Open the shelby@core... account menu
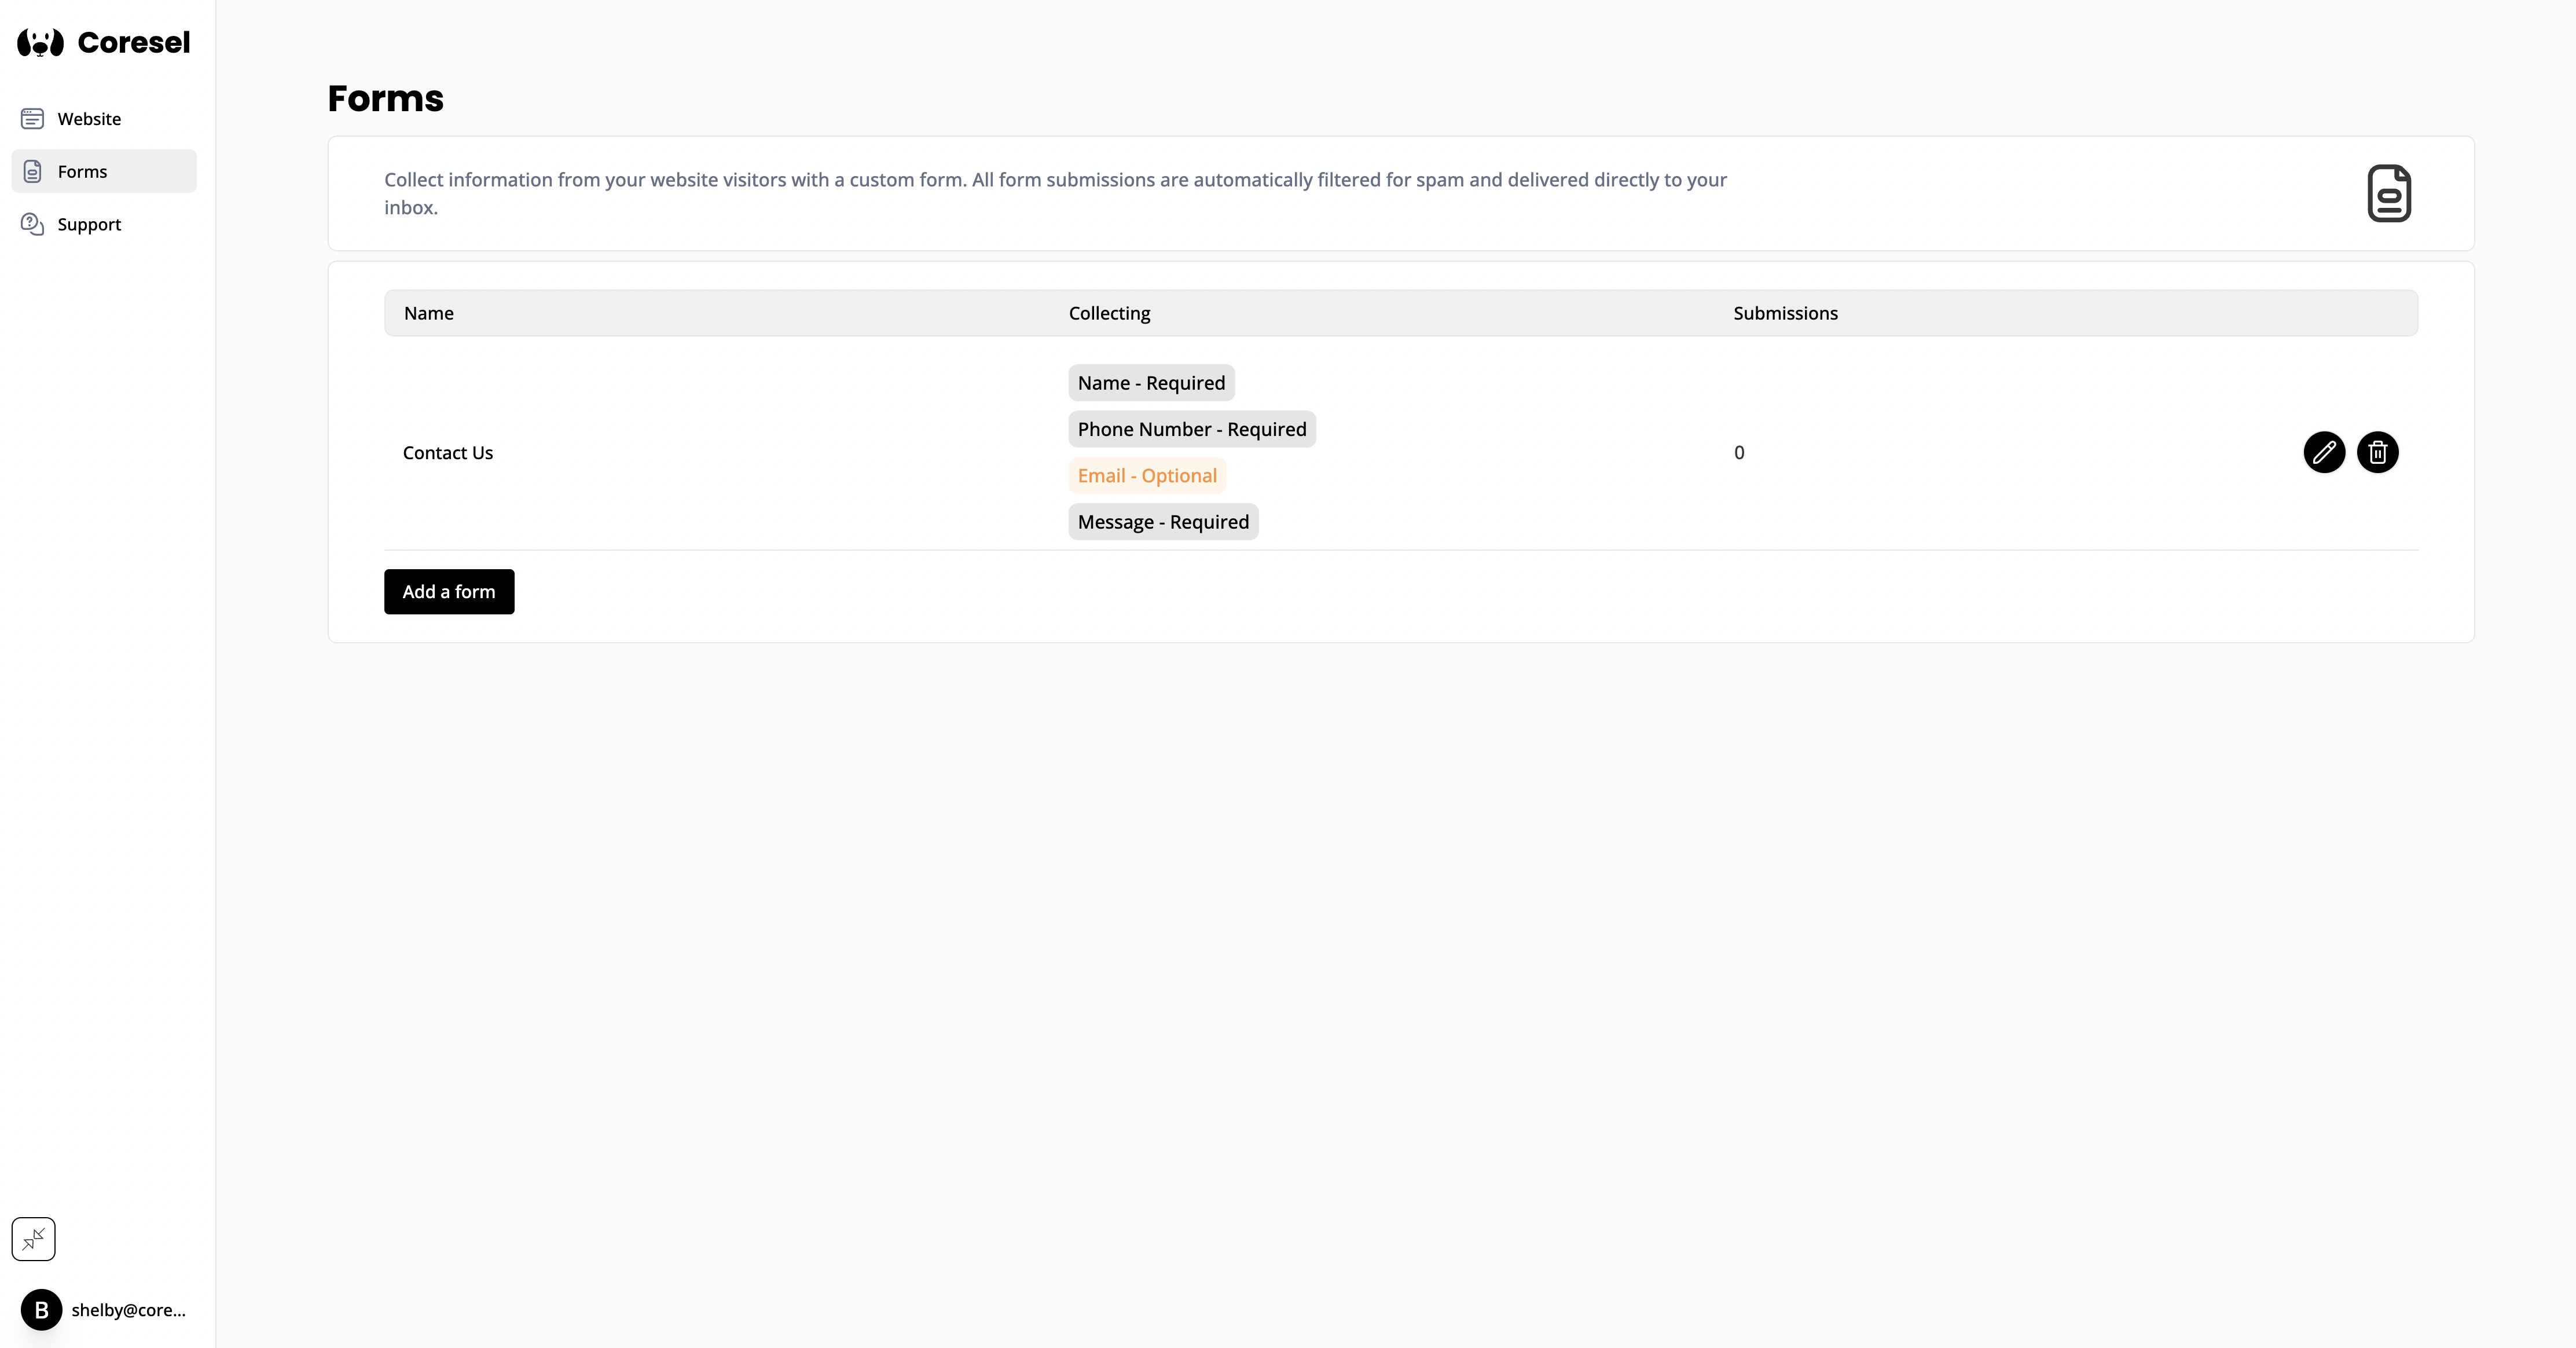Viewport: 2576px width, 1348px height. click(104, 1310)
